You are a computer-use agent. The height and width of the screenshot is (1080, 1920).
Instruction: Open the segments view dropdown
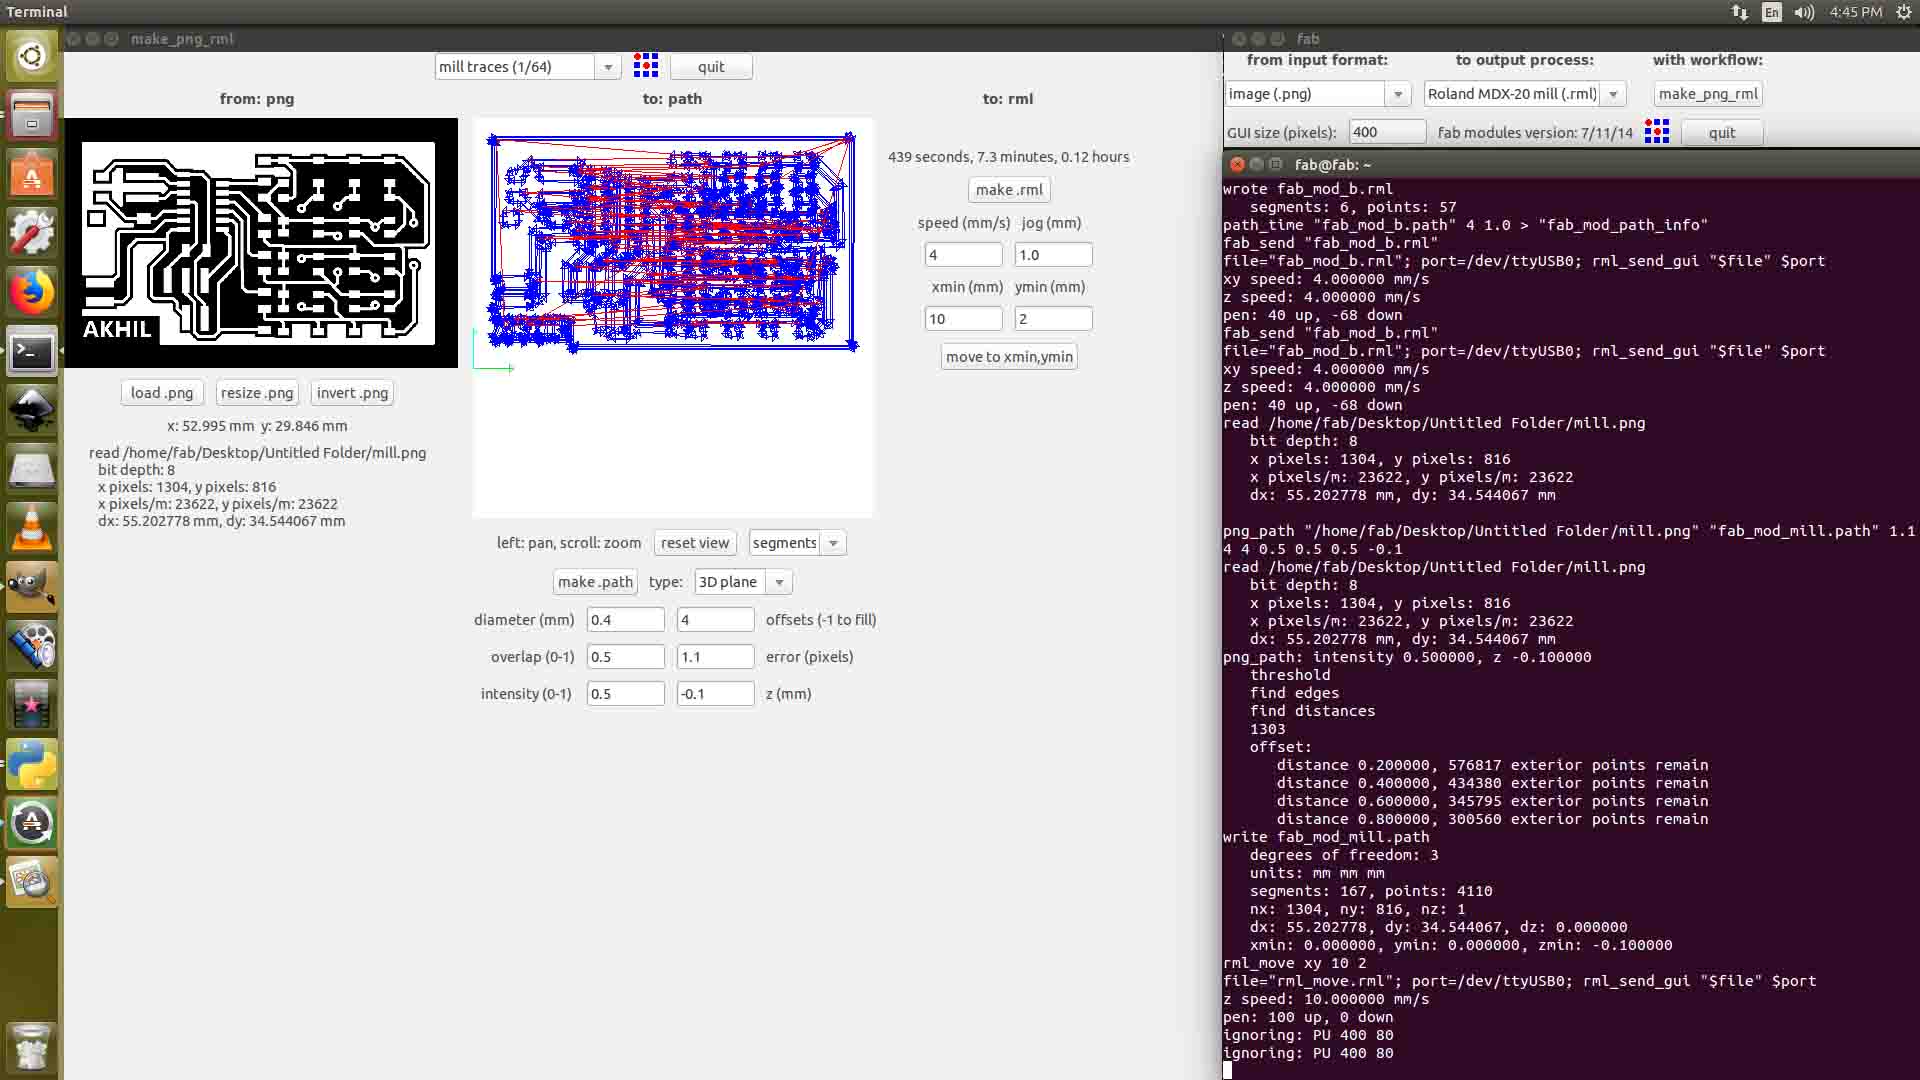(833, 543)
